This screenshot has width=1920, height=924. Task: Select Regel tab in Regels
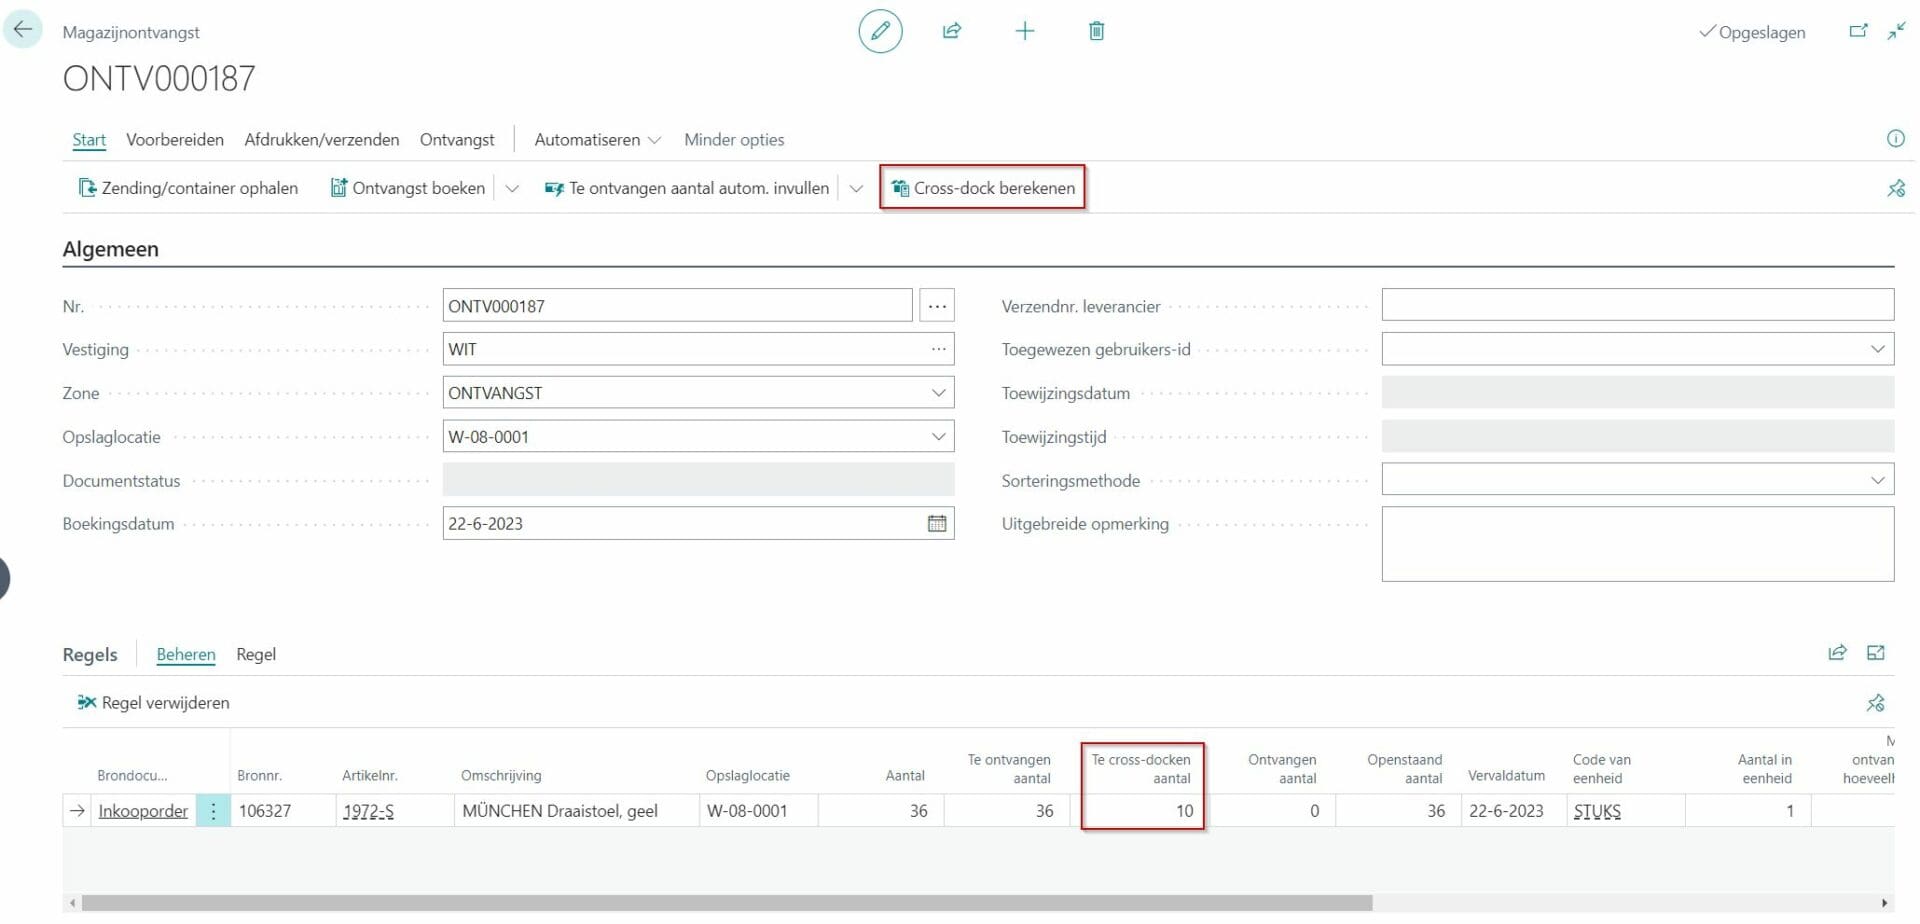pyautogui.click(x=256, y=654)
